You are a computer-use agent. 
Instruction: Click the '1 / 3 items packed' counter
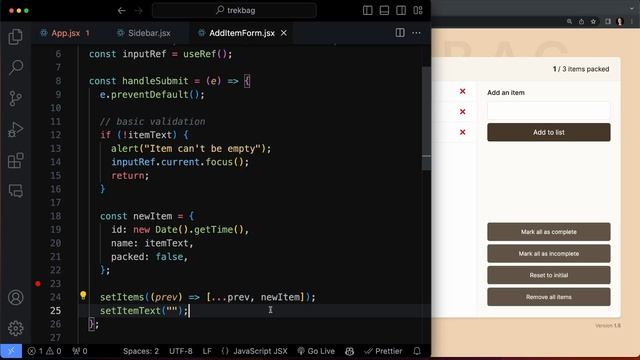point(581,69)
